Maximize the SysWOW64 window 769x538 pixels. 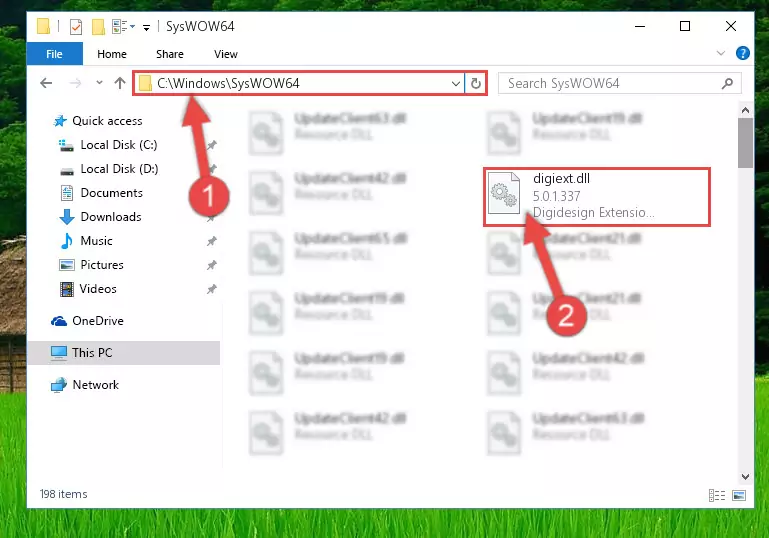click(685, 26)
